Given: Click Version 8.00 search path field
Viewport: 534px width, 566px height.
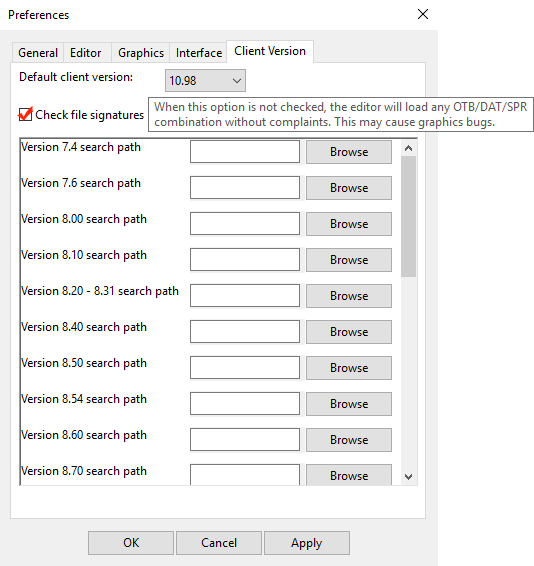Looking at the screenshot, I should pyautogui.click(x=245, y=223).
